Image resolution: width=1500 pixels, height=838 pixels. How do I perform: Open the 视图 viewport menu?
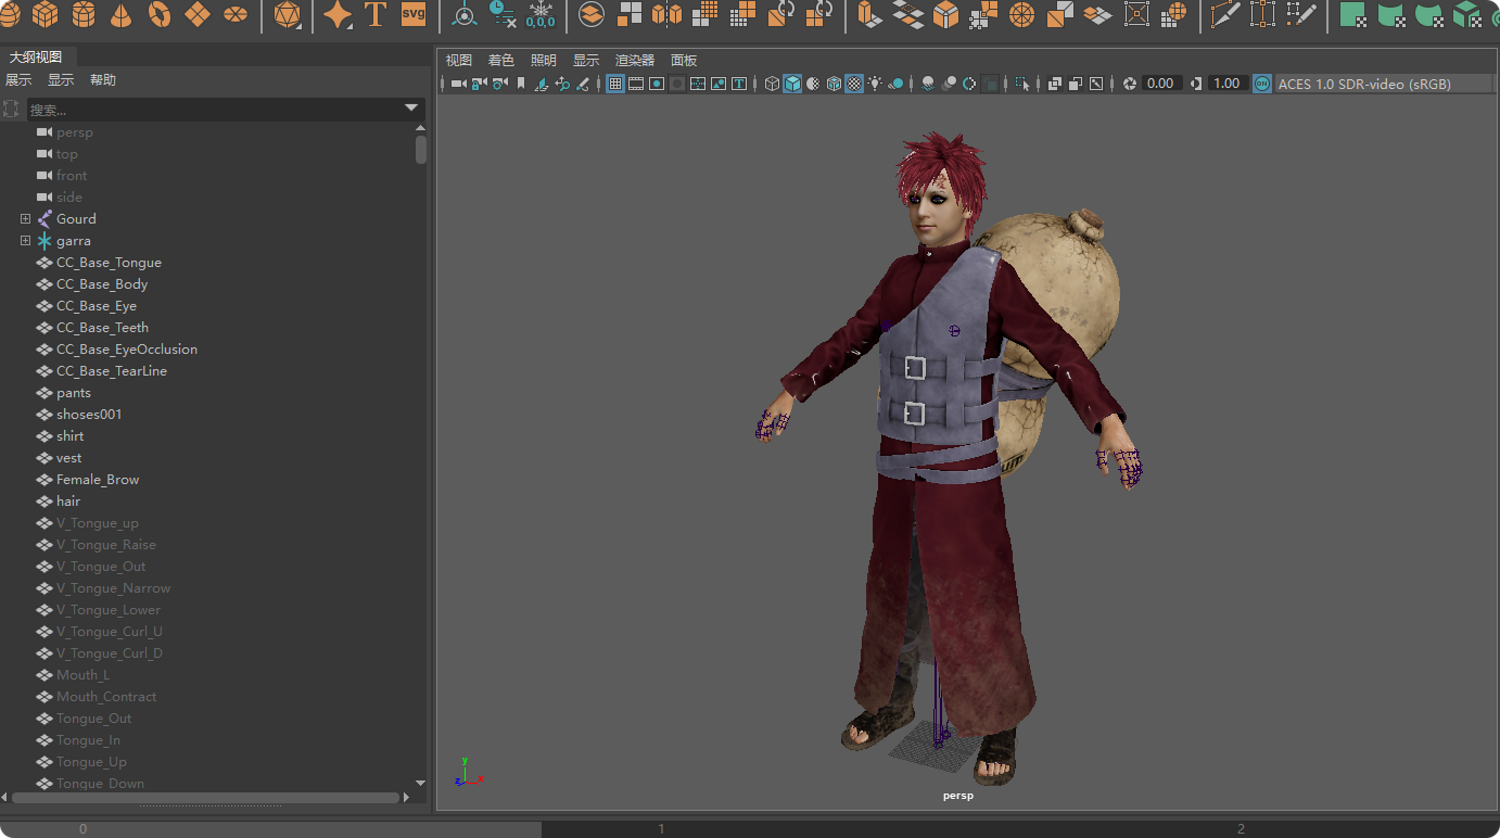pos(458,60)
